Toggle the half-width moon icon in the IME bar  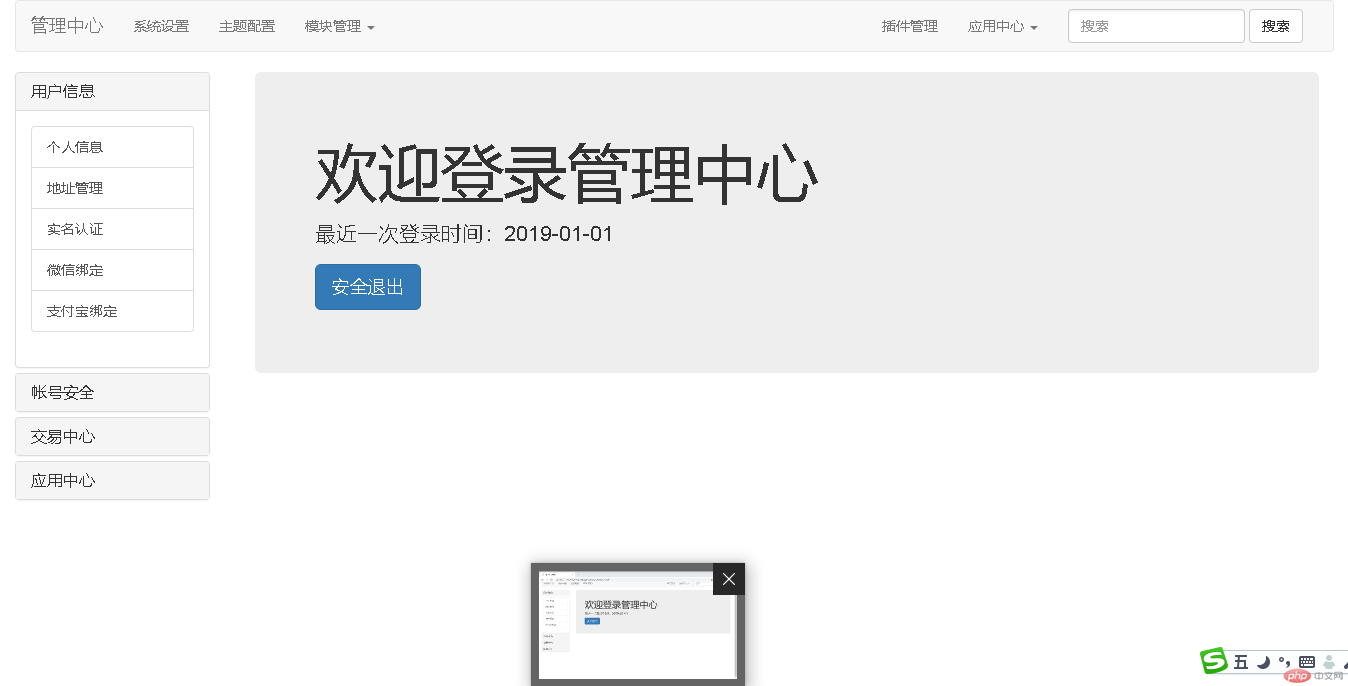[1263, 662]
